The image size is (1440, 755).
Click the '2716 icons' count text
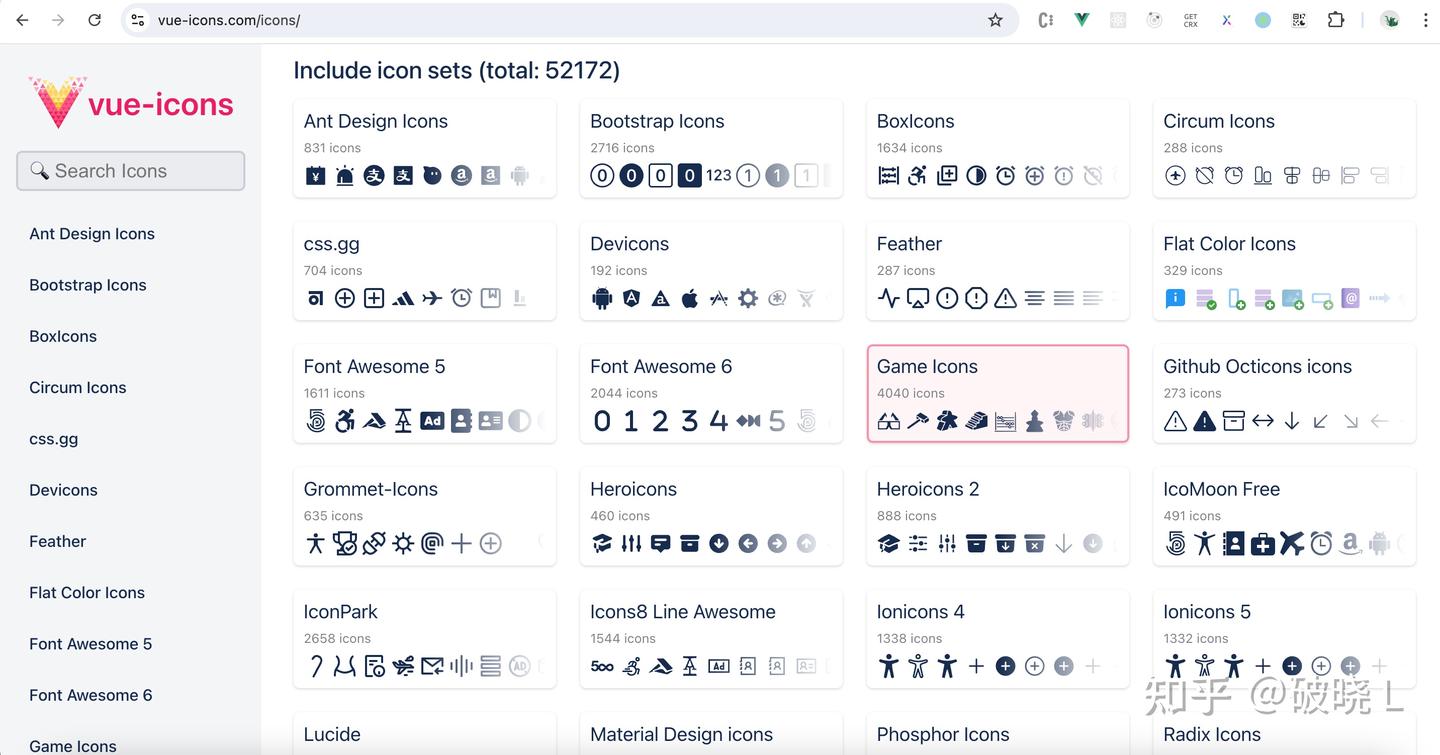[622, 148]
